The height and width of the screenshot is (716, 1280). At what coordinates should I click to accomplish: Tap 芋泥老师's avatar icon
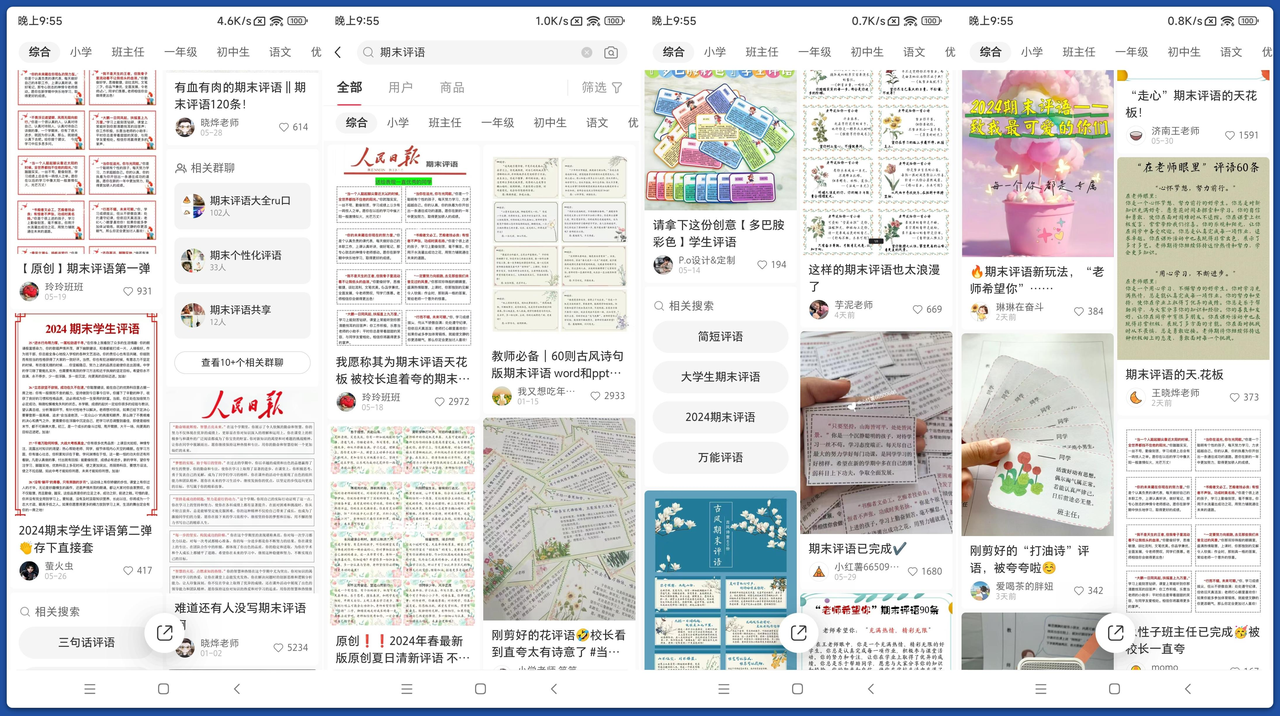click(x=819, y=309)
